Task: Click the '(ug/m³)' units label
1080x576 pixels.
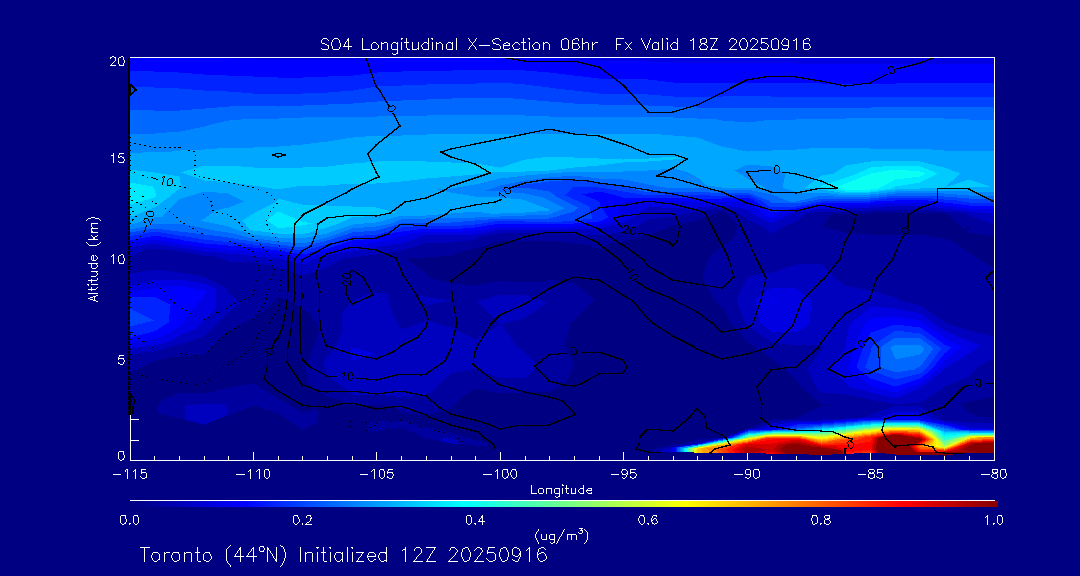Action: point(561,535)
